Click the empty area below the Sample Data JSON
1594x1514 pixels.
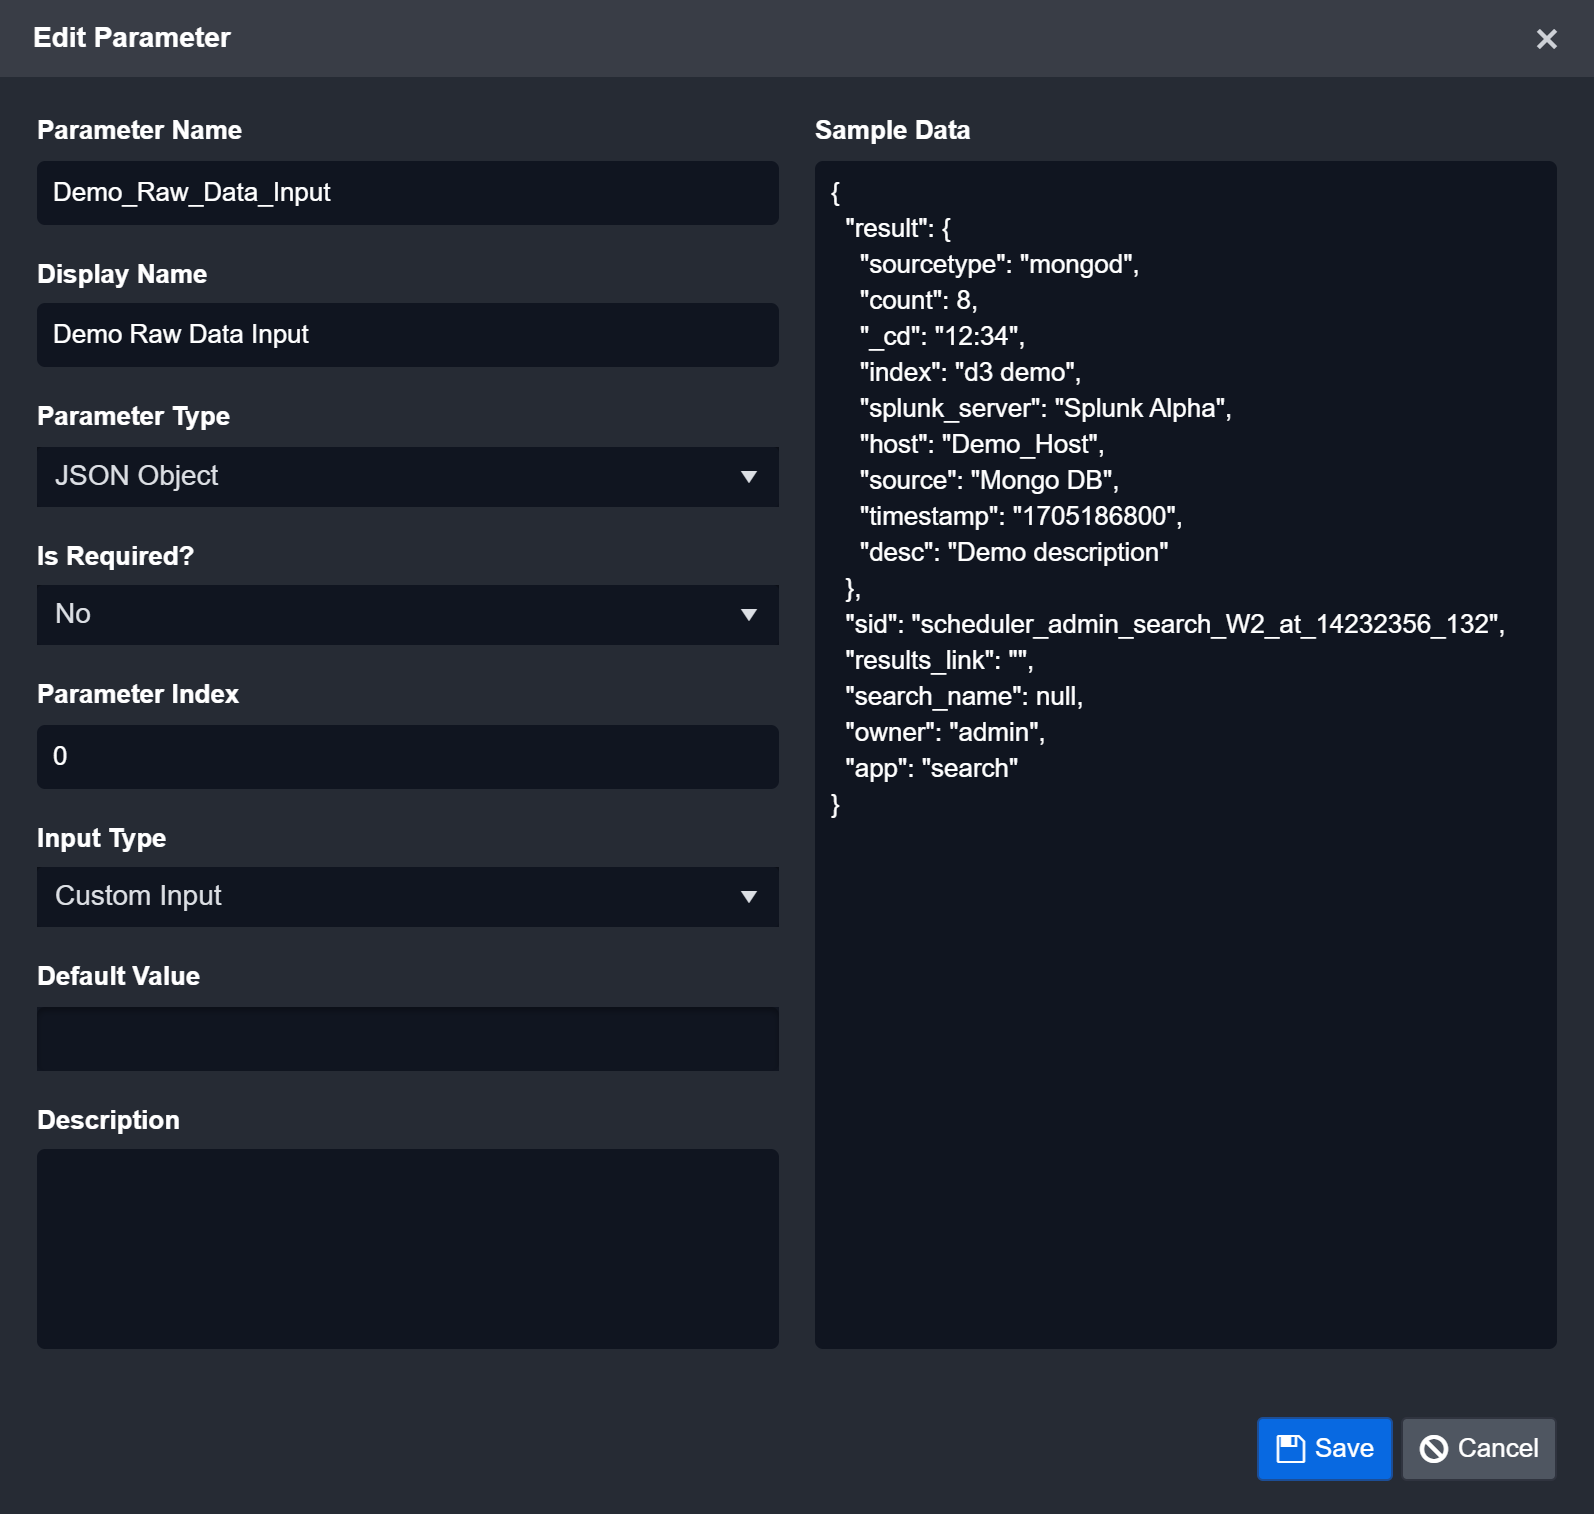(x=1185, y=1080)
